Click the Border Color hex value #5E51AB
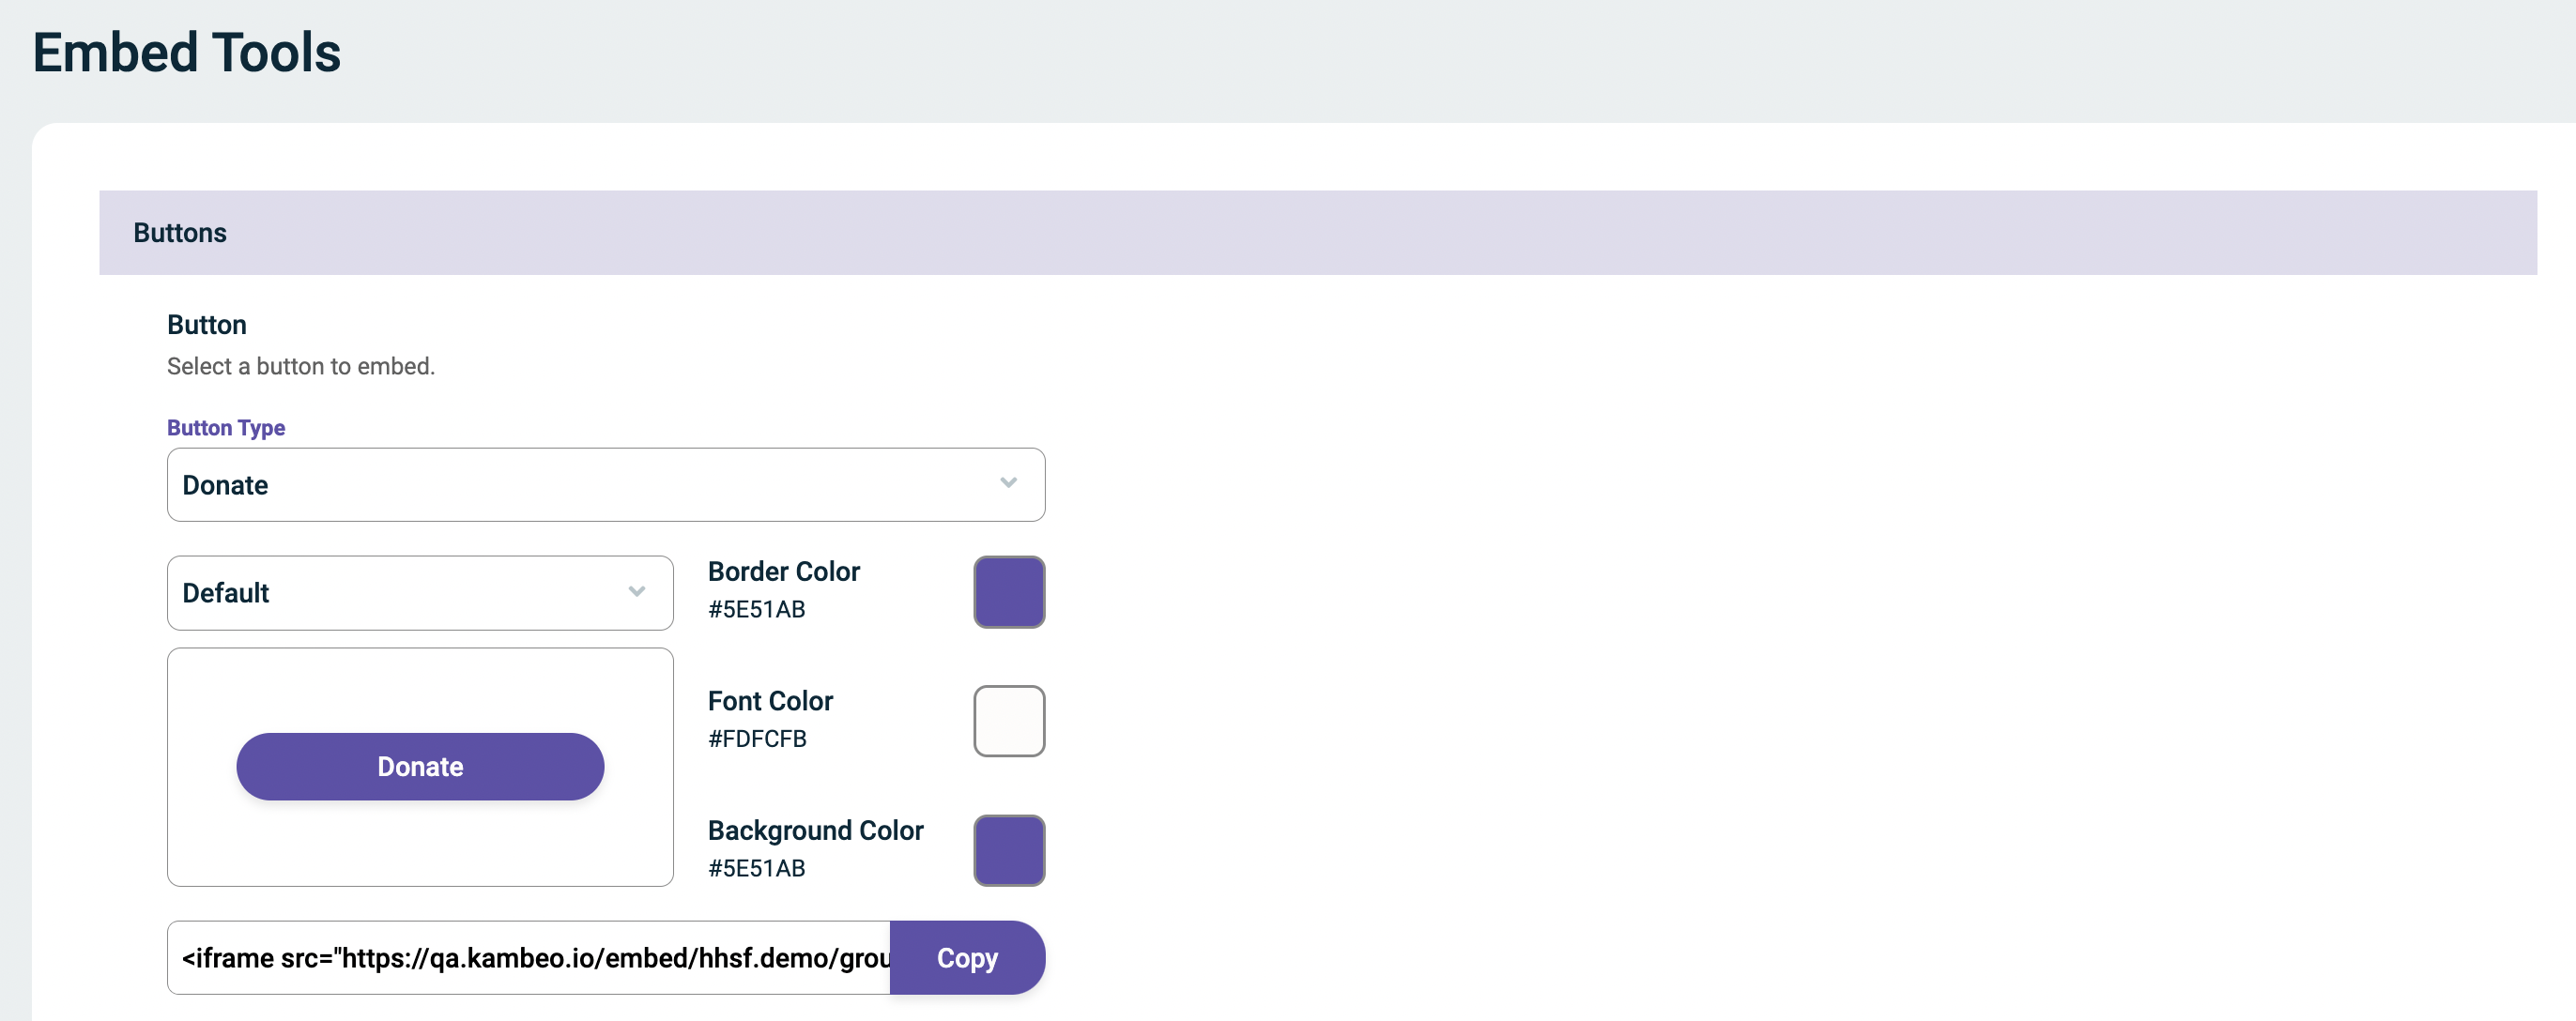The height and width of the screenshot is (1021, 2576). pyautogui.click(x=757, y=610)
